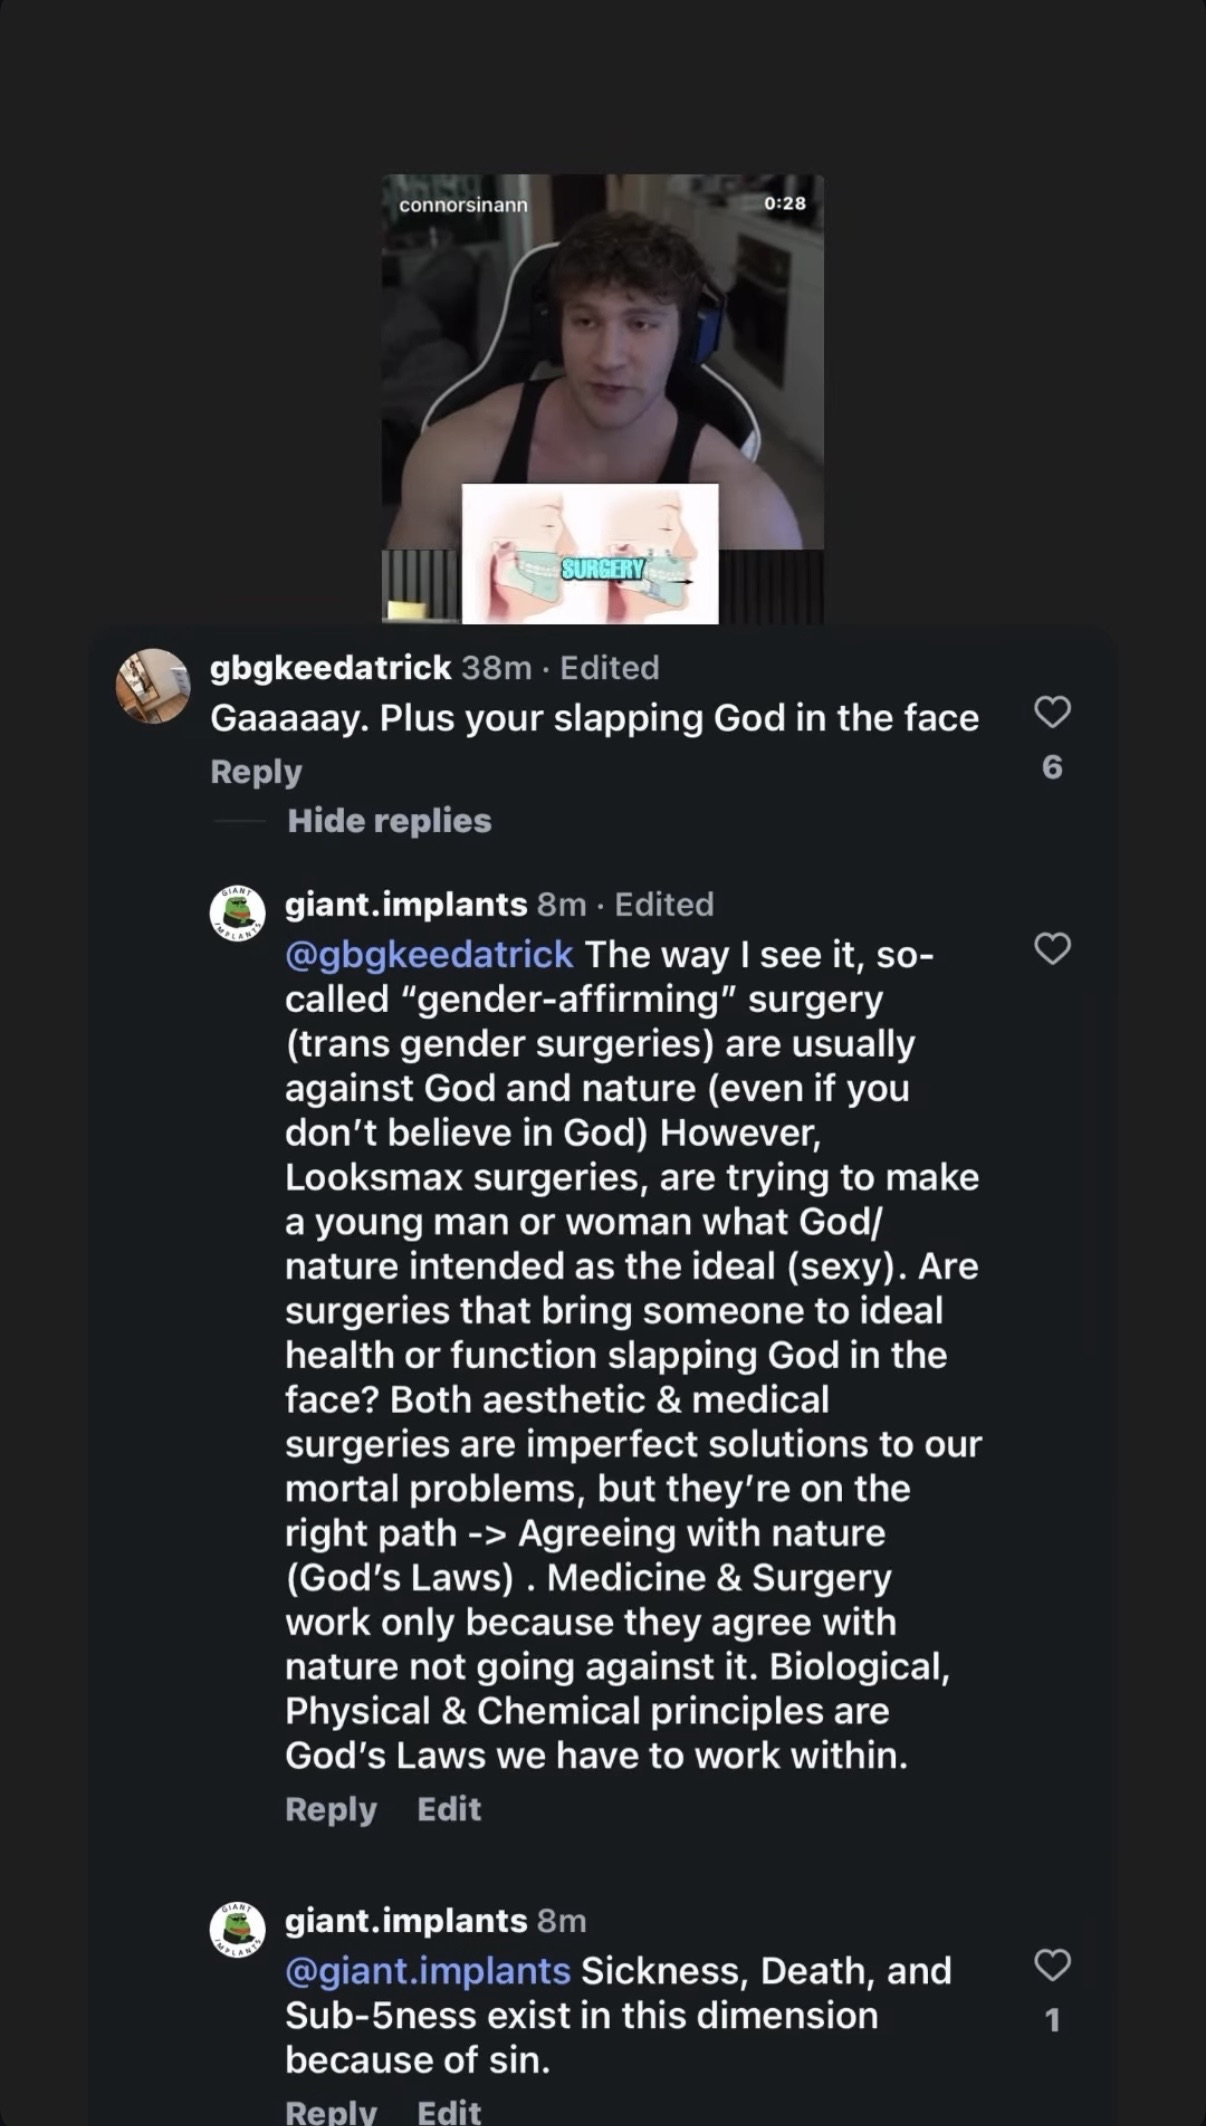1206x2126 pixels.
Task: Tap giant.implants username on last reply
Action: click(406, 1920)
